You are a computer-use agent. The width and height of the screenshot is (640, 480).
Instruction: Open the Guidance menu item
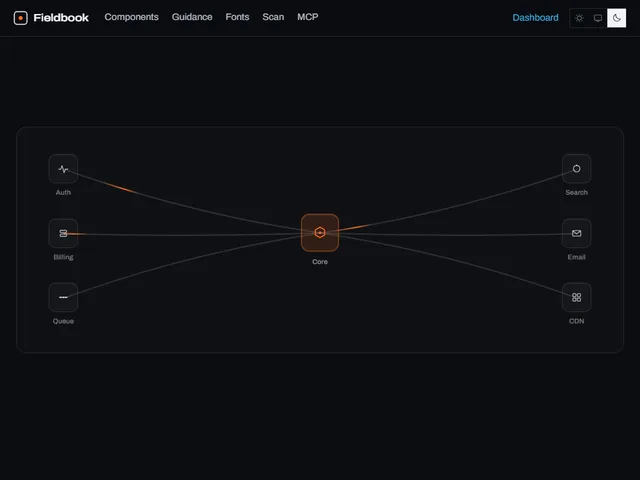(192, 17)
